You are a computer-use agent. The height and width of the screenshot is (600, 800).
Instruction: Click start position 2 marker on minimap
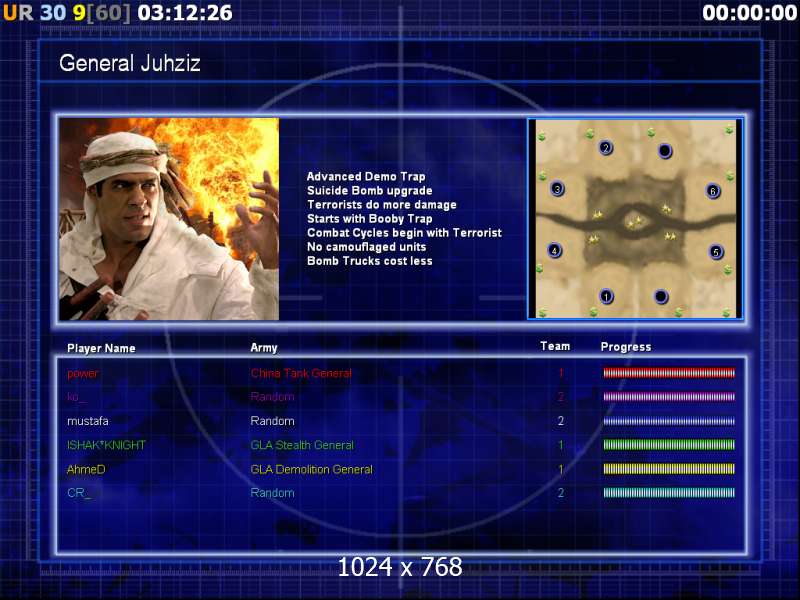coord(606,148)
